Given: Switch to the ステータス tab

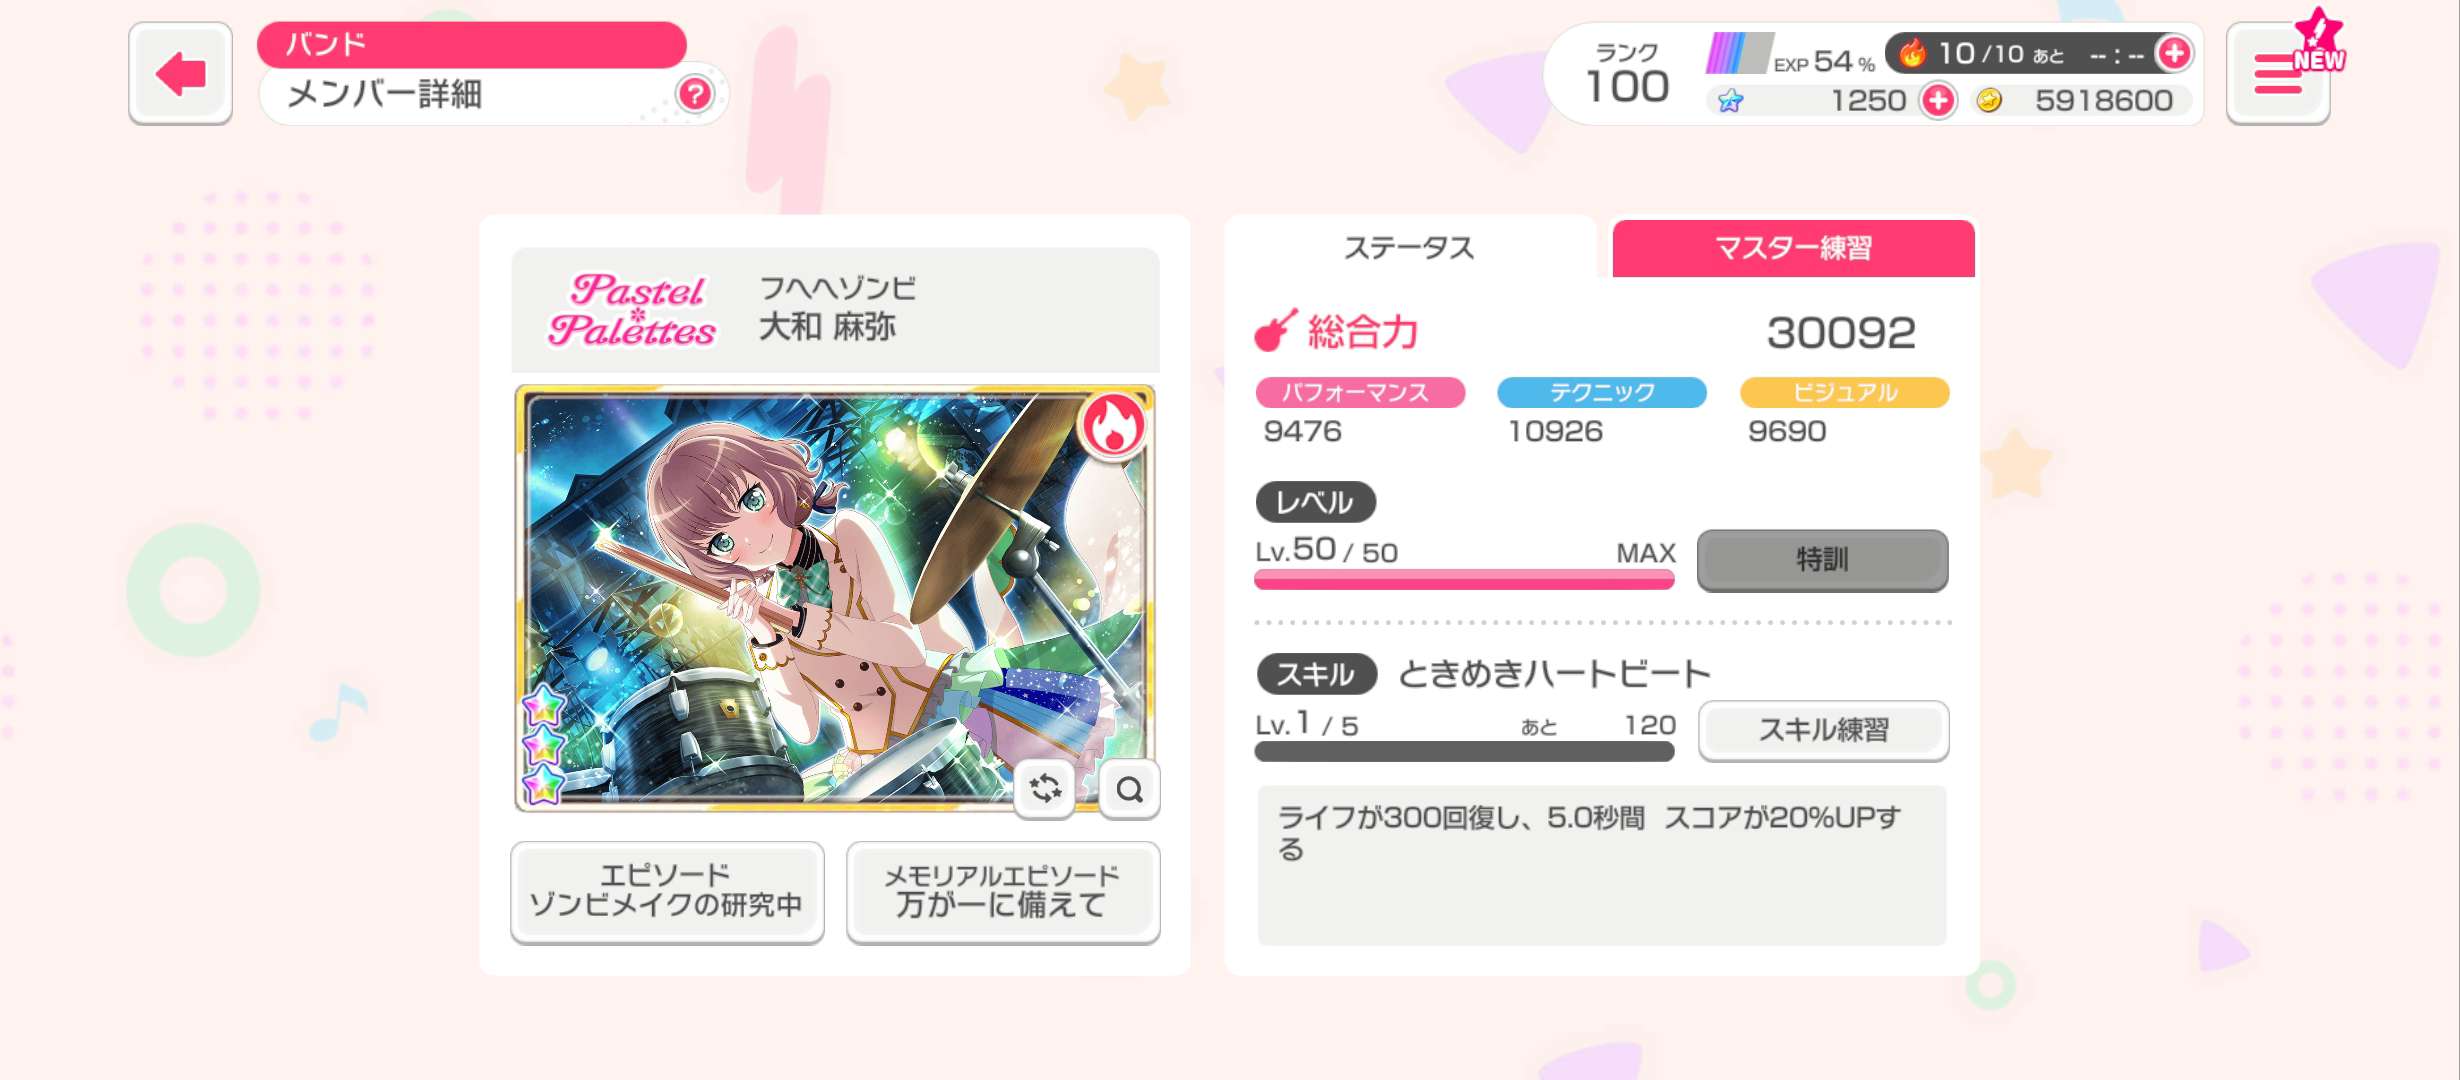Looking at the screenshot, I should coord(1409,248).
